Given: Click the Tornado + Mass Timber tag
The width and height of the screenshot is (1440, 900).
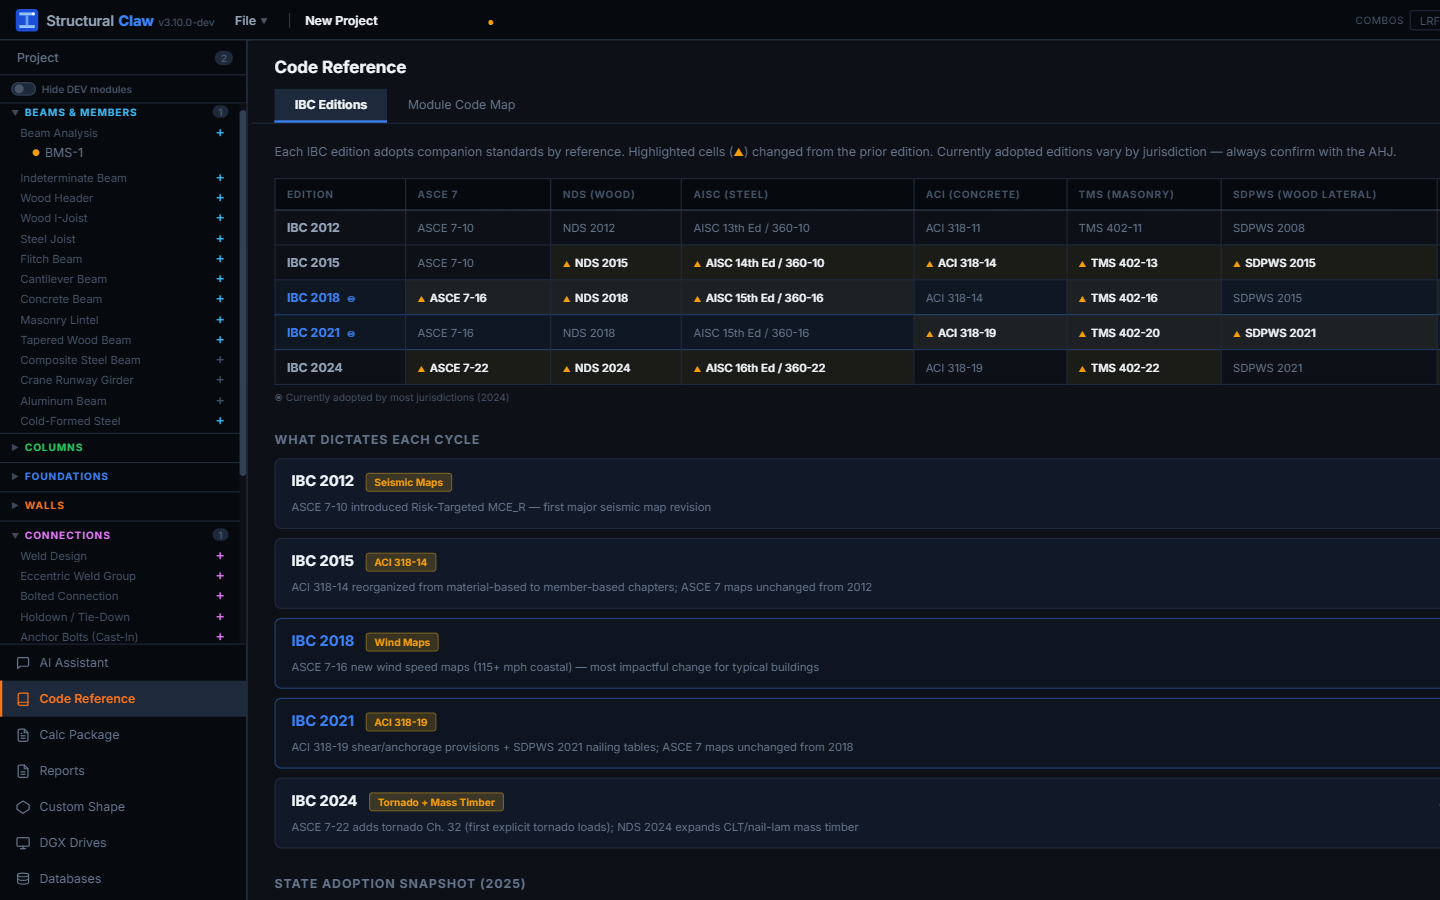Looking at the screenshot, I should click(436, 802).
